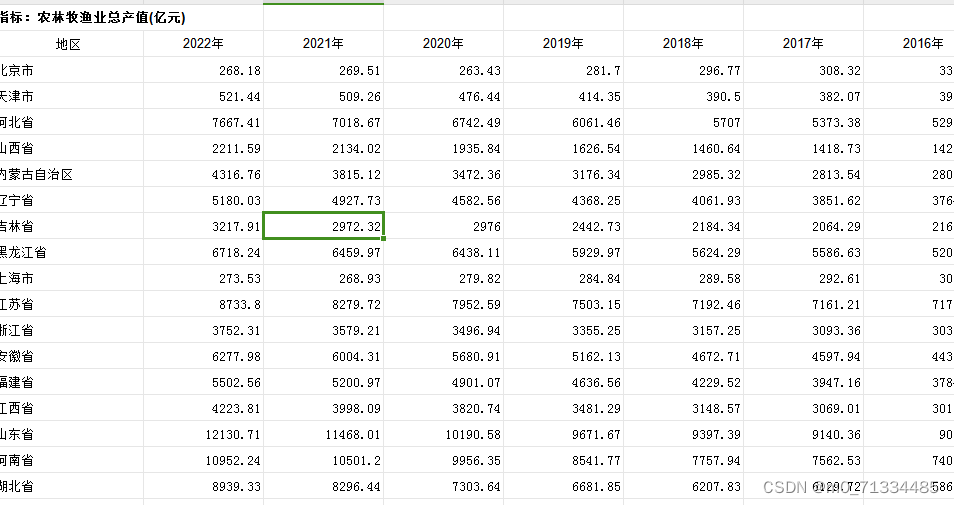Select cell with value 4597.94

click(803, 357)
